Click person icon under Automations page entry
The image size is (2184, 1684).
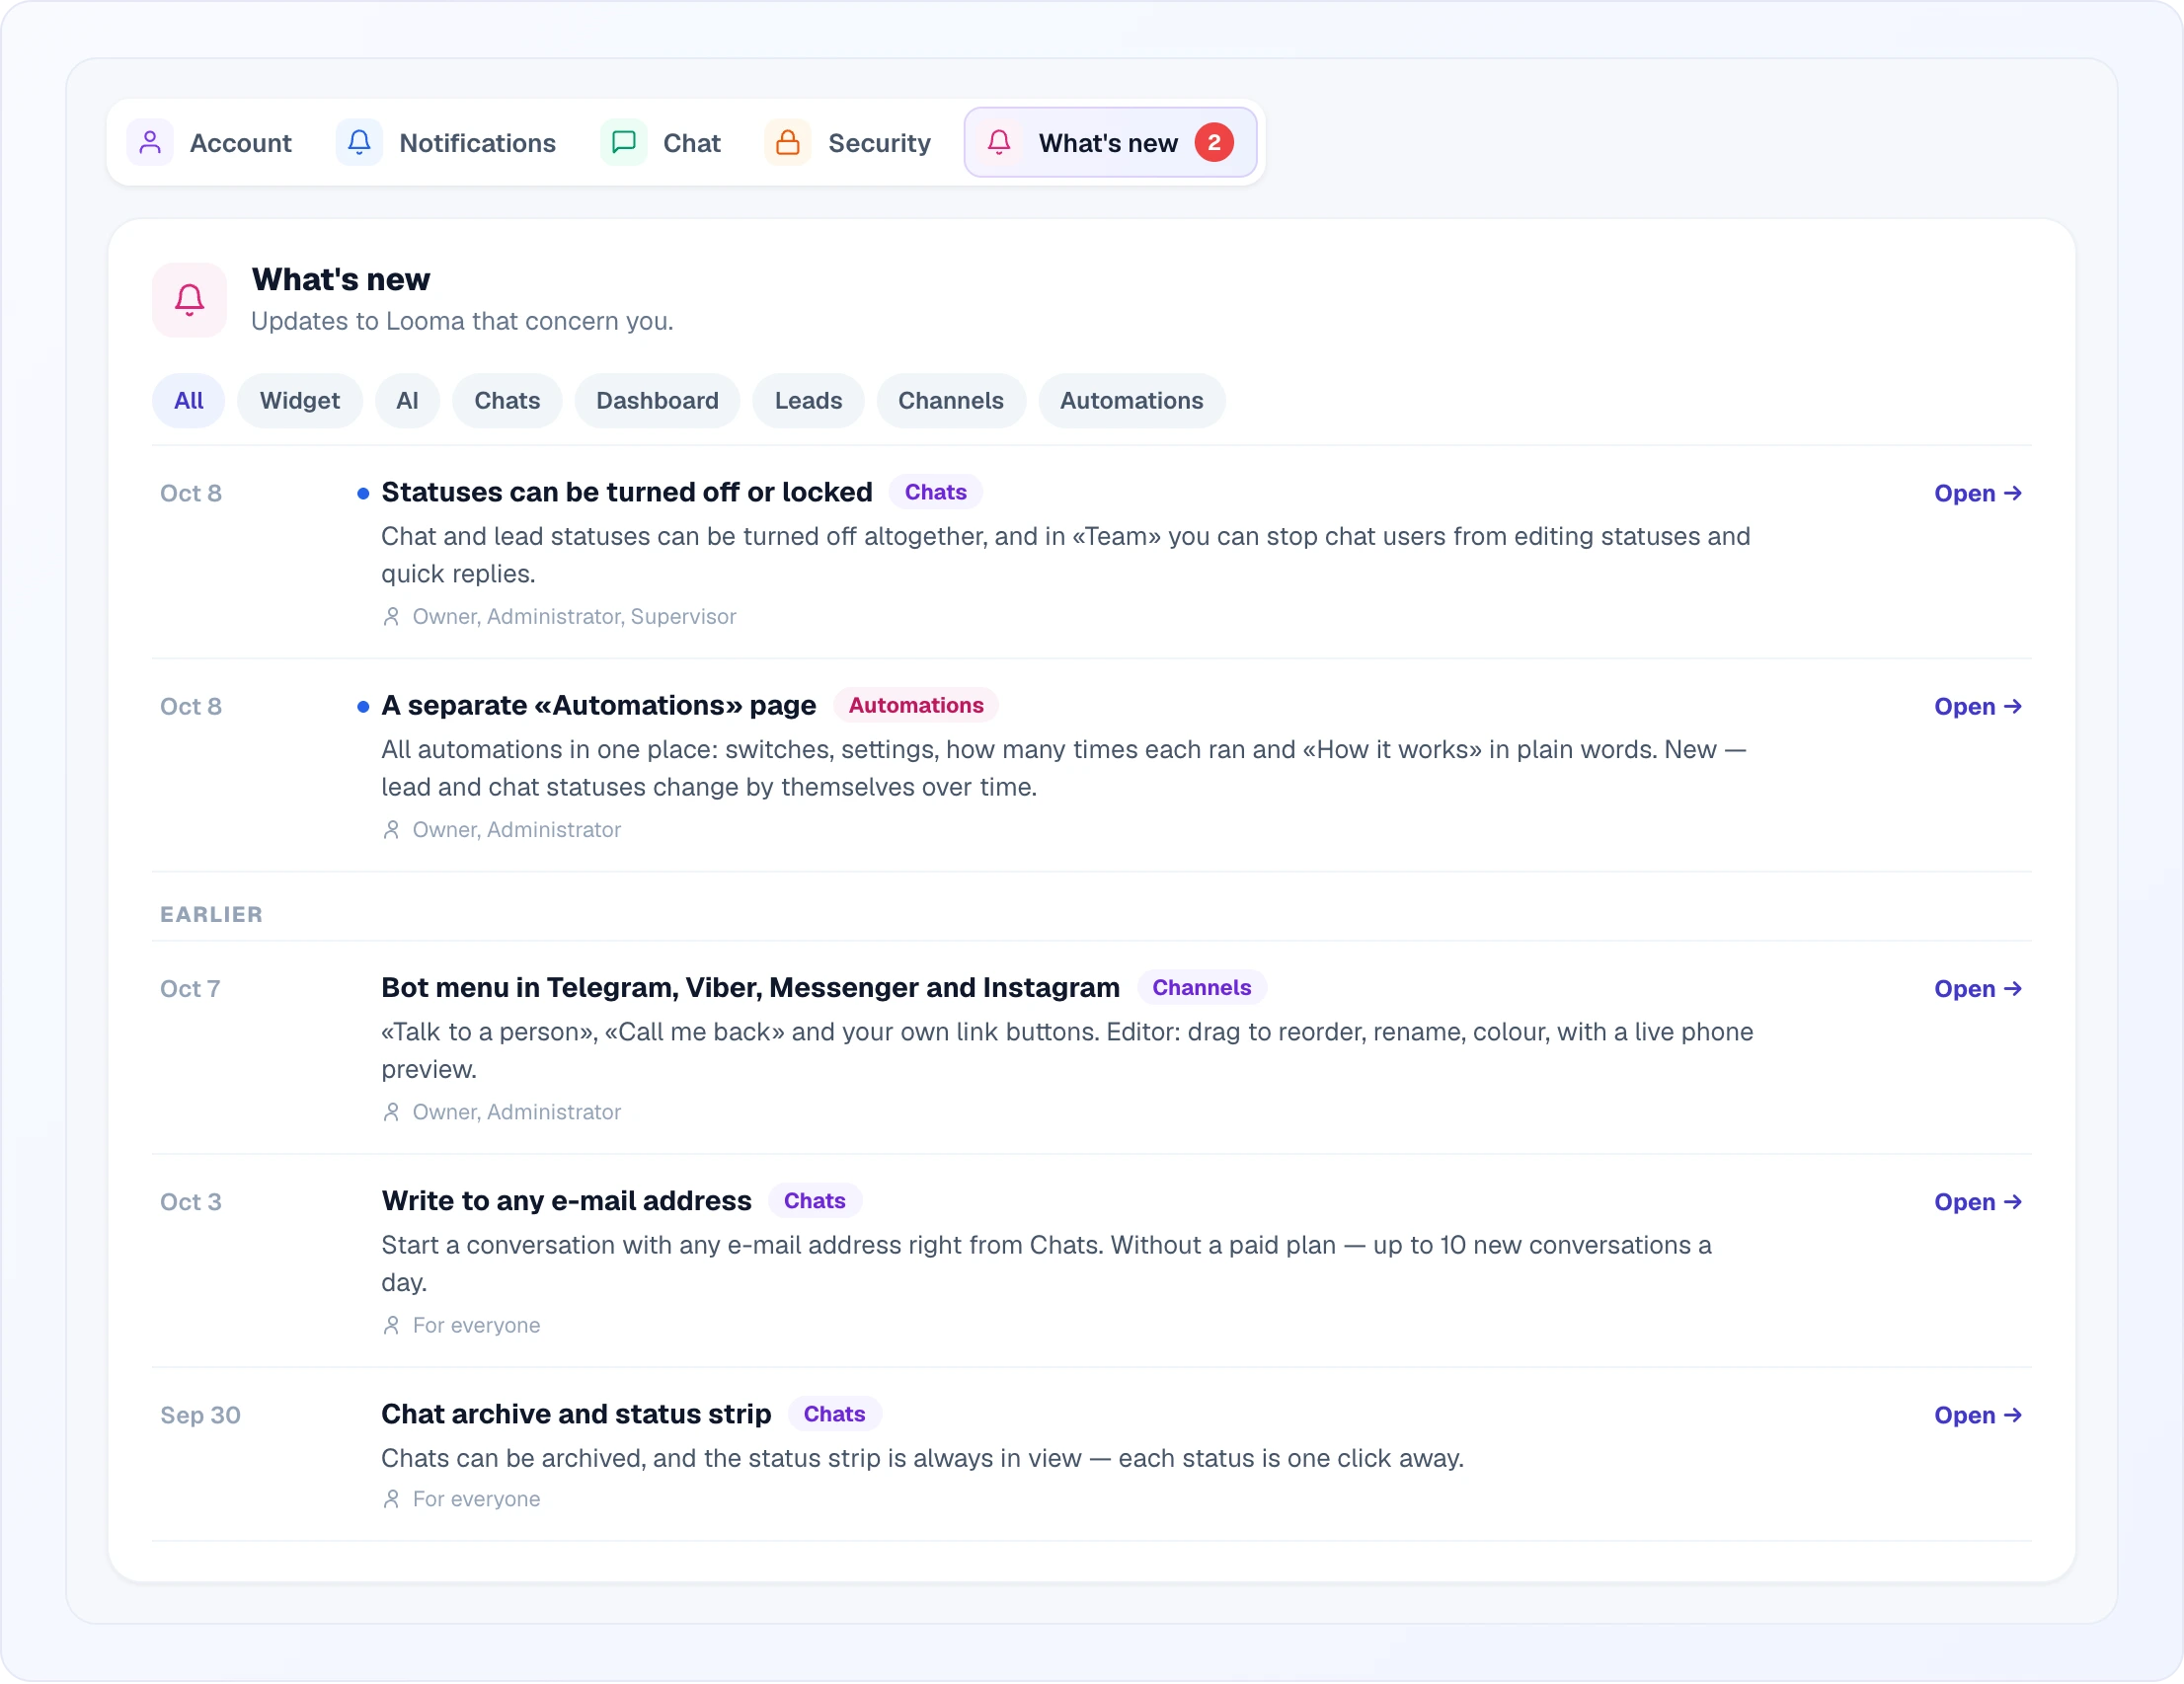392,830
